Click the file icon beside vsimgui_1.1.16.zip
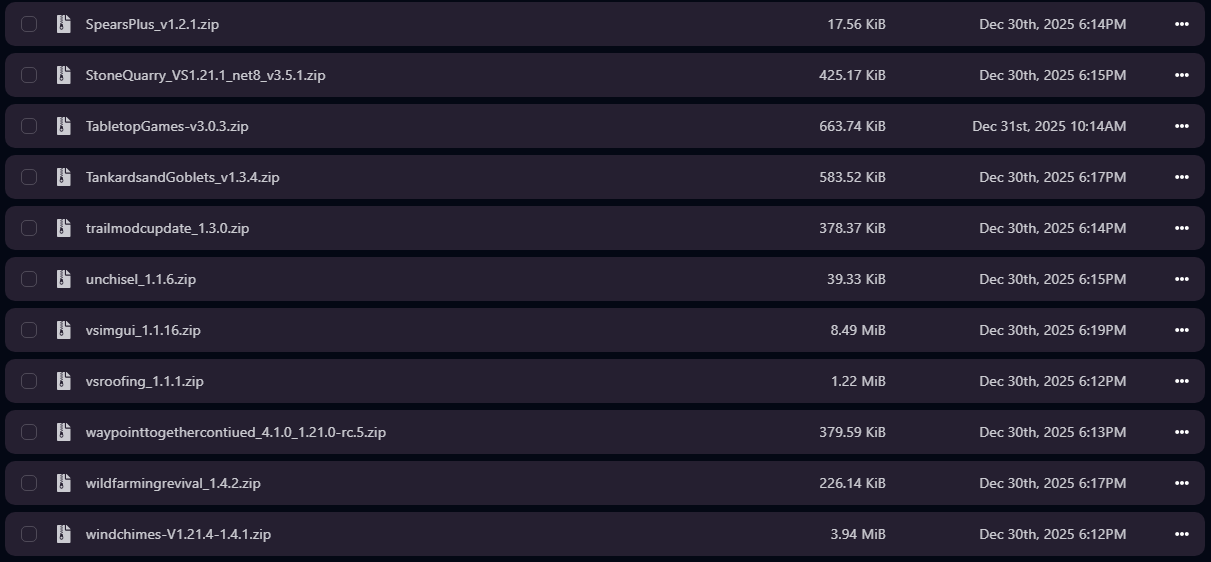Screen dimensions: 1211x562 [64, 330]
